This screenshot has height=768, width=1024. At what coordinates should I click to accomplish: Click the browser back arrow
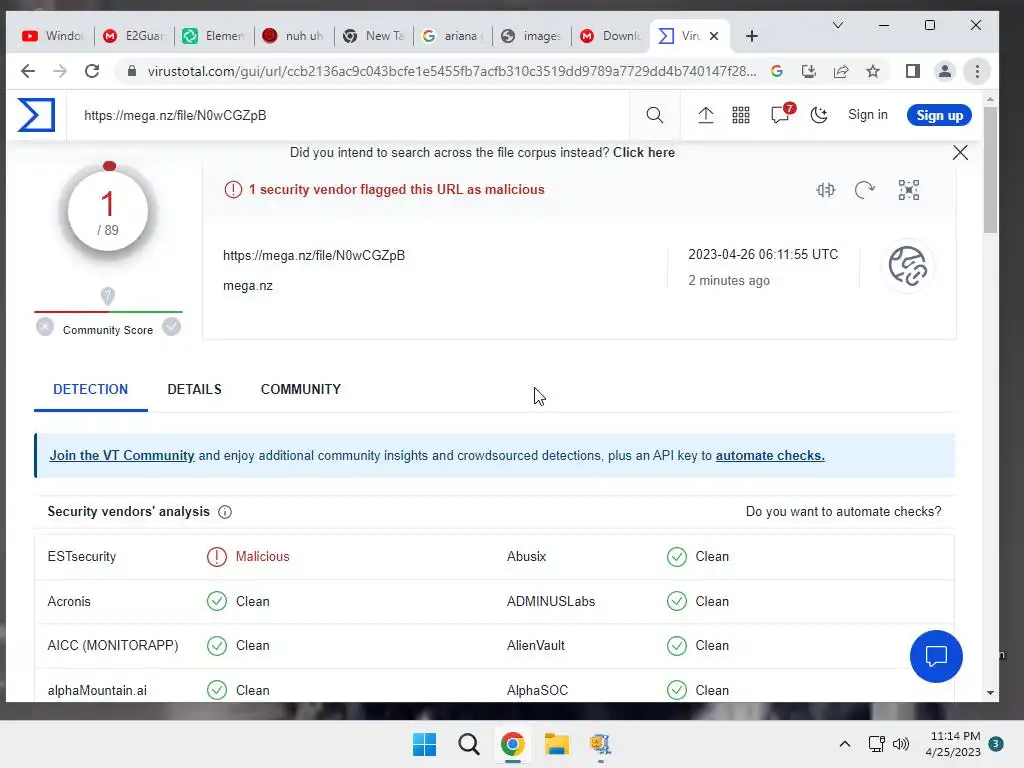(27, 71)
